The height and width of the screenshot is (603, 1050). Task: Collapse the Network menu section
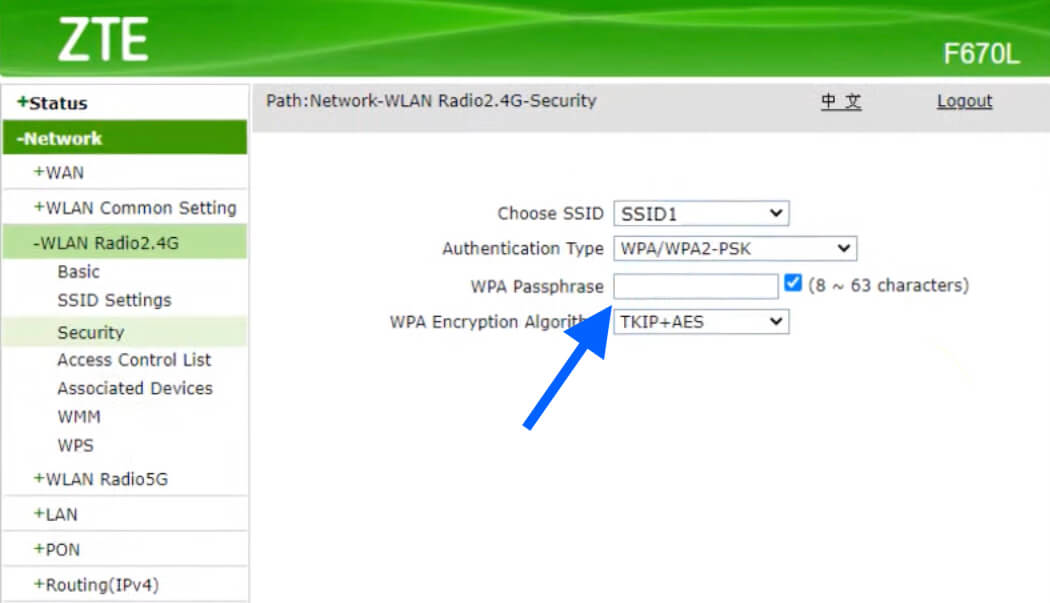click(x=61, y=138)
